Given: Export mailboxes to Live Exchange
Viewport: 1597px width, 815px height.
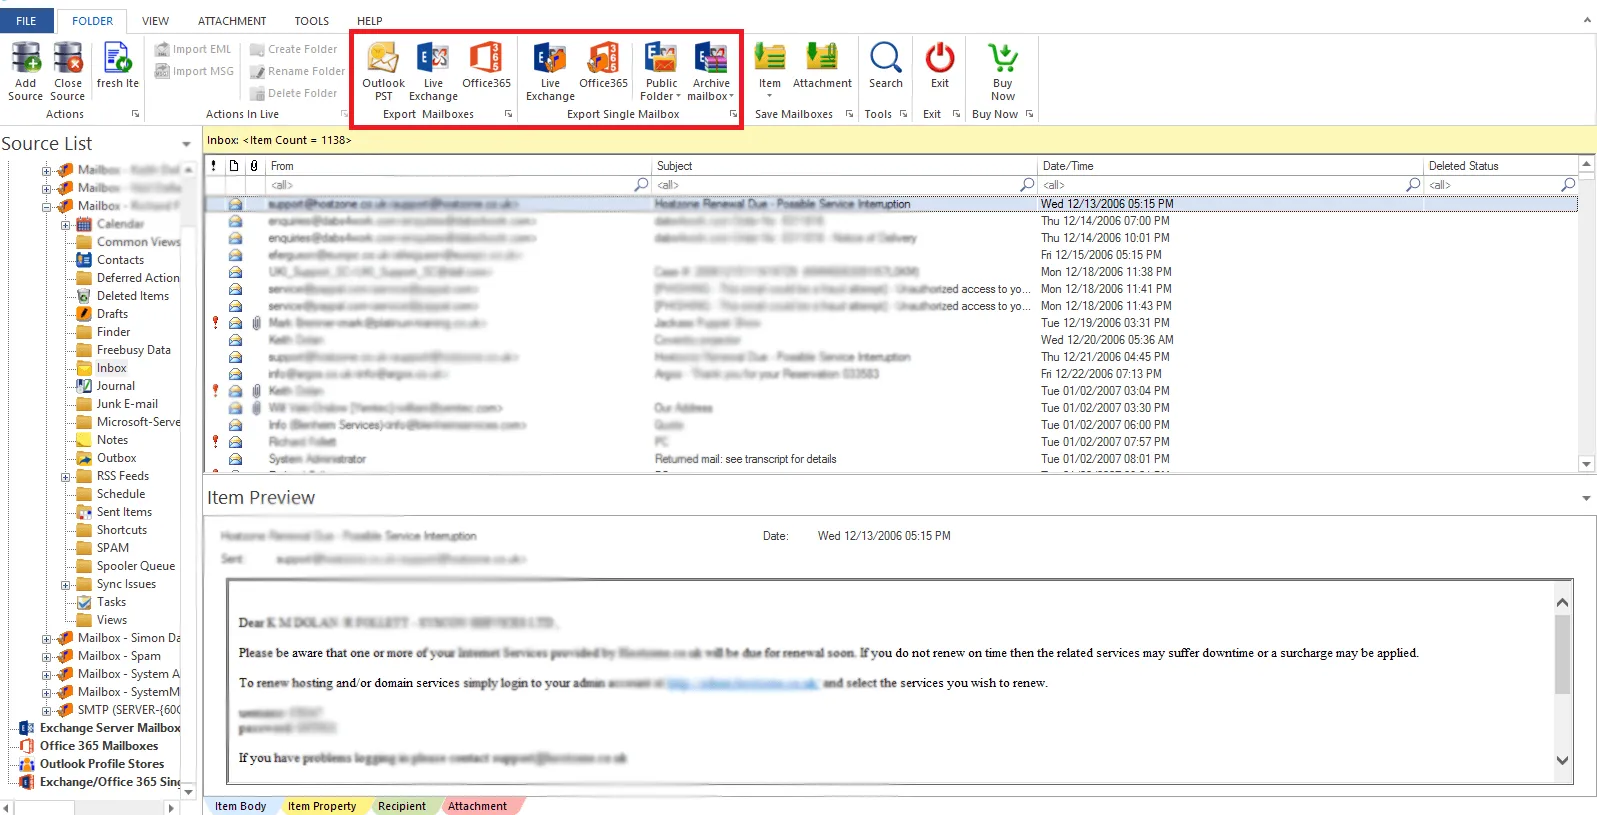Looking at the screenshot, I should click(433, 71).
